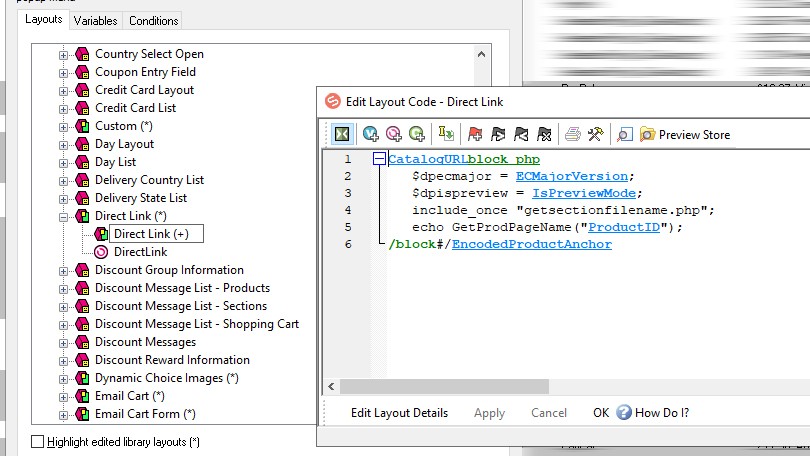Screen dimensions: 810x456
Task: Expand the Credit Card Layout node
Action: coord(64,90)
